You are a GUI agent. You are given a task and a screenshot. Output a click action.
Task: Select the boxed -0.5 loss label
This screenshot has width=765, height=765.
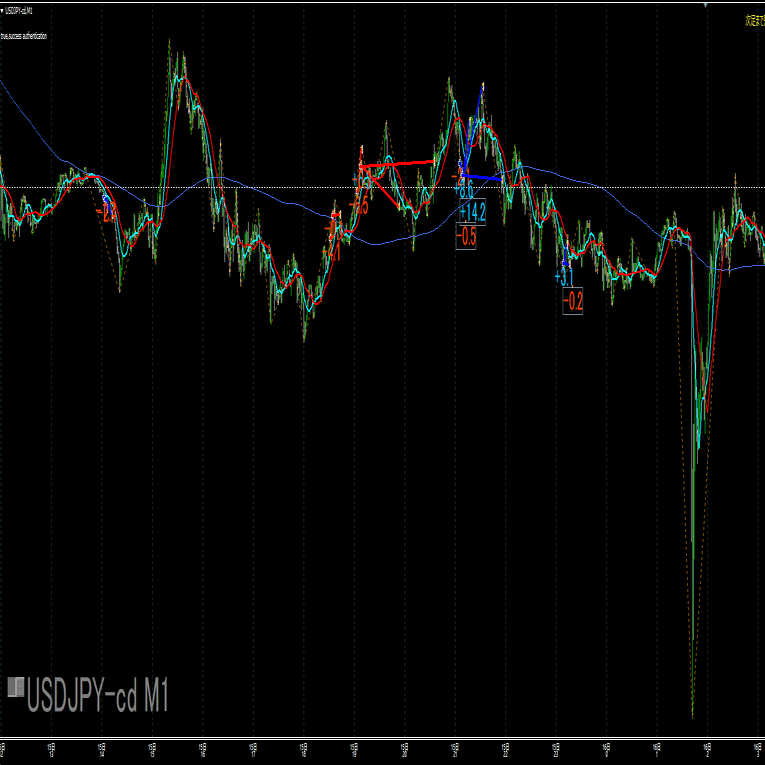[466, 237]
